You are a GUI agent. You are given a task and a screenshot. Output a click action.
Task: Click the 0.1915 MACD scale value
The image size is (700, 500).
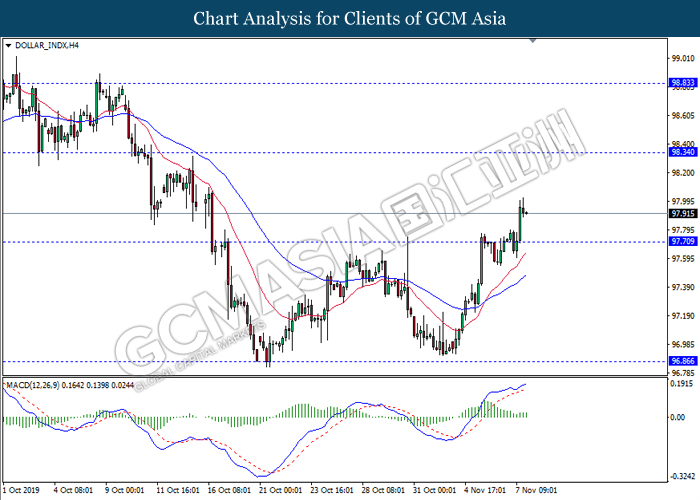682,383
